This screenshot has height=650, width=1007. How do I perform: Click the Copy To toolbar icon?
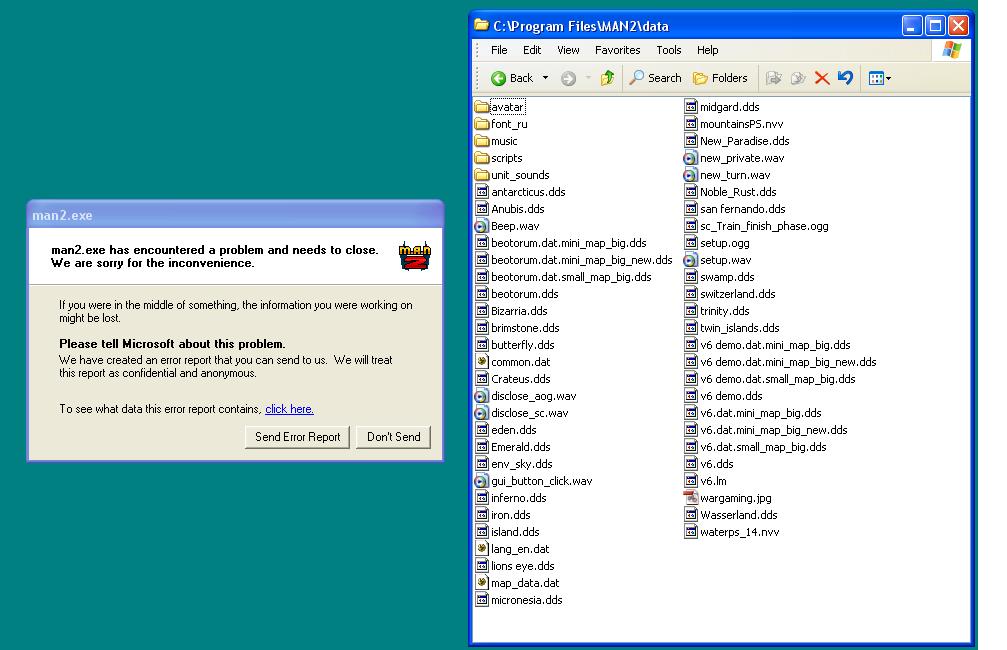798,78
